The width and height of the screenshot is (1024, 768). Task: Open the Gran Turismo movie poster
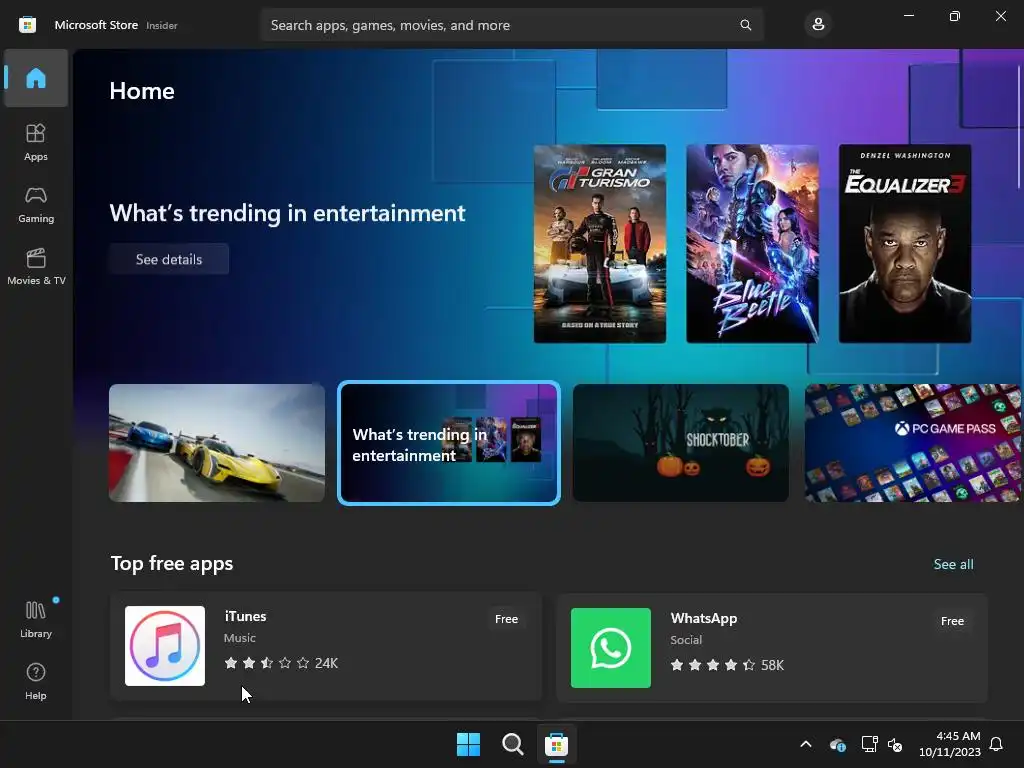[x=600, y=244]
